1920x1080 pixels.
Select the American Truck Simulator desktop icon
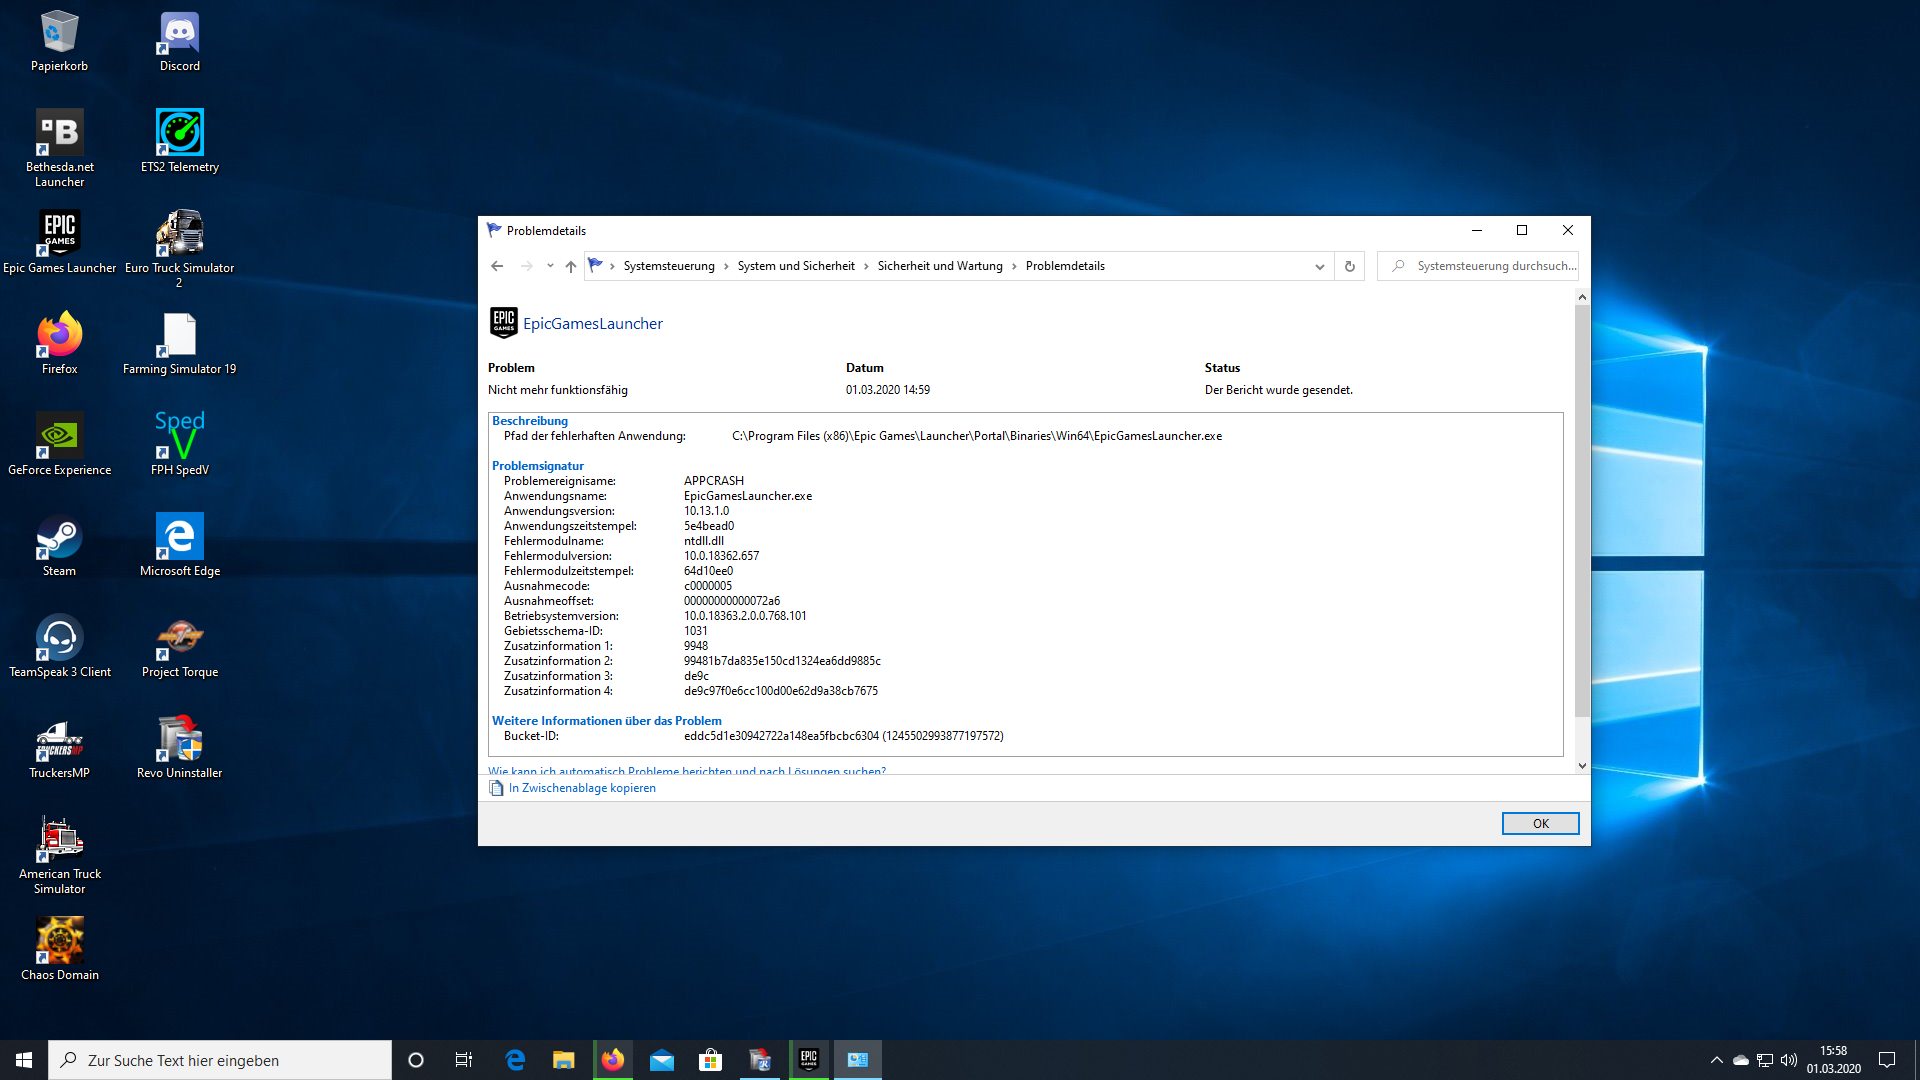click(59, 855)
